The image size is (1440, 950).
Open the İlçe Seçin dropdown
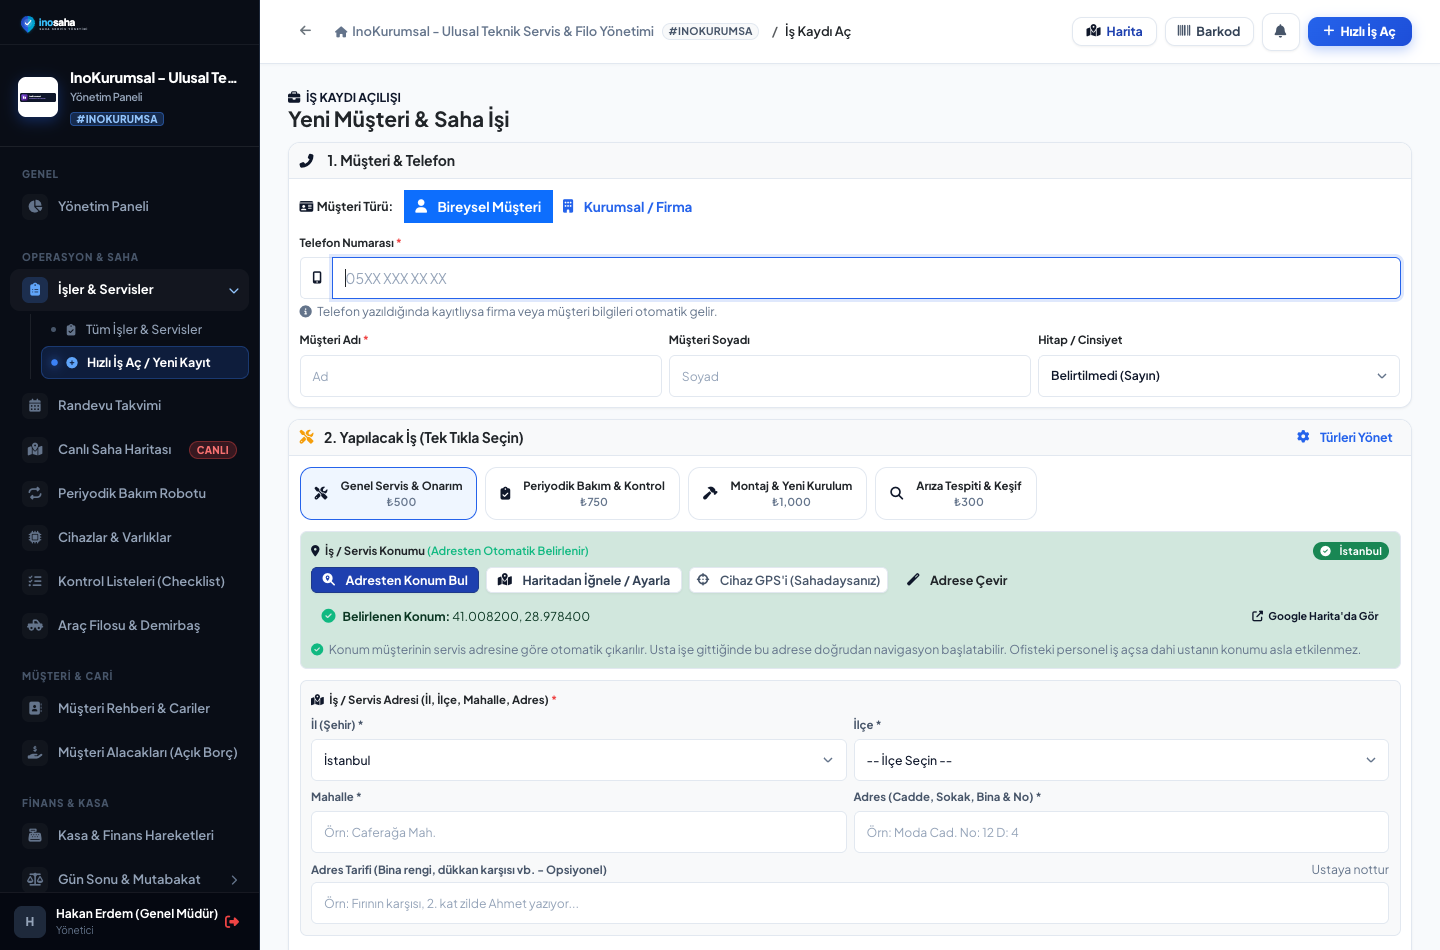[1121, 760]
